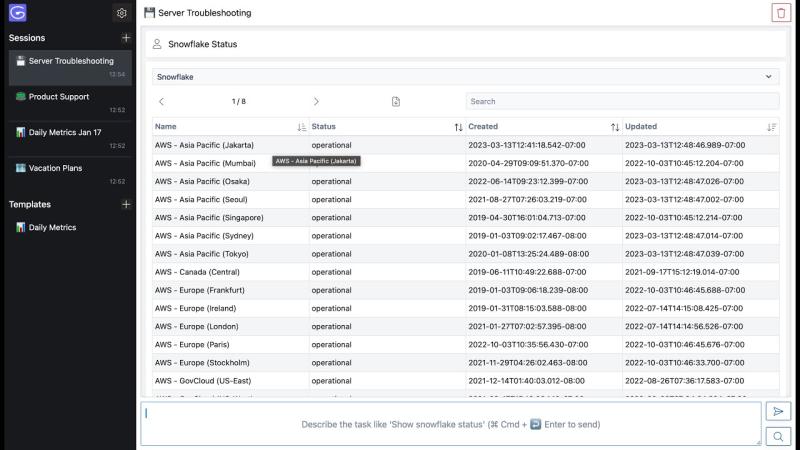The width and height of the screenshot is (800, 450).
Task: Click the magnifier search button
Action: tap(778, 437)
